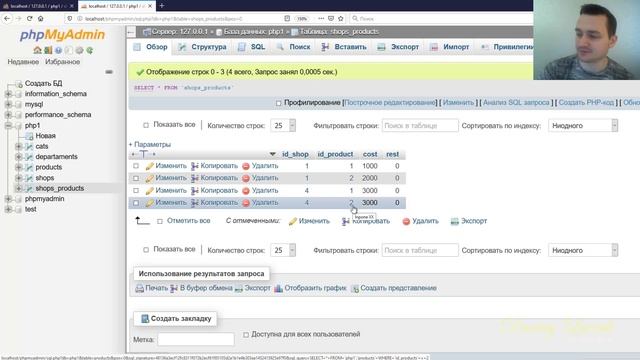Expand the information_schema database node

8,94
